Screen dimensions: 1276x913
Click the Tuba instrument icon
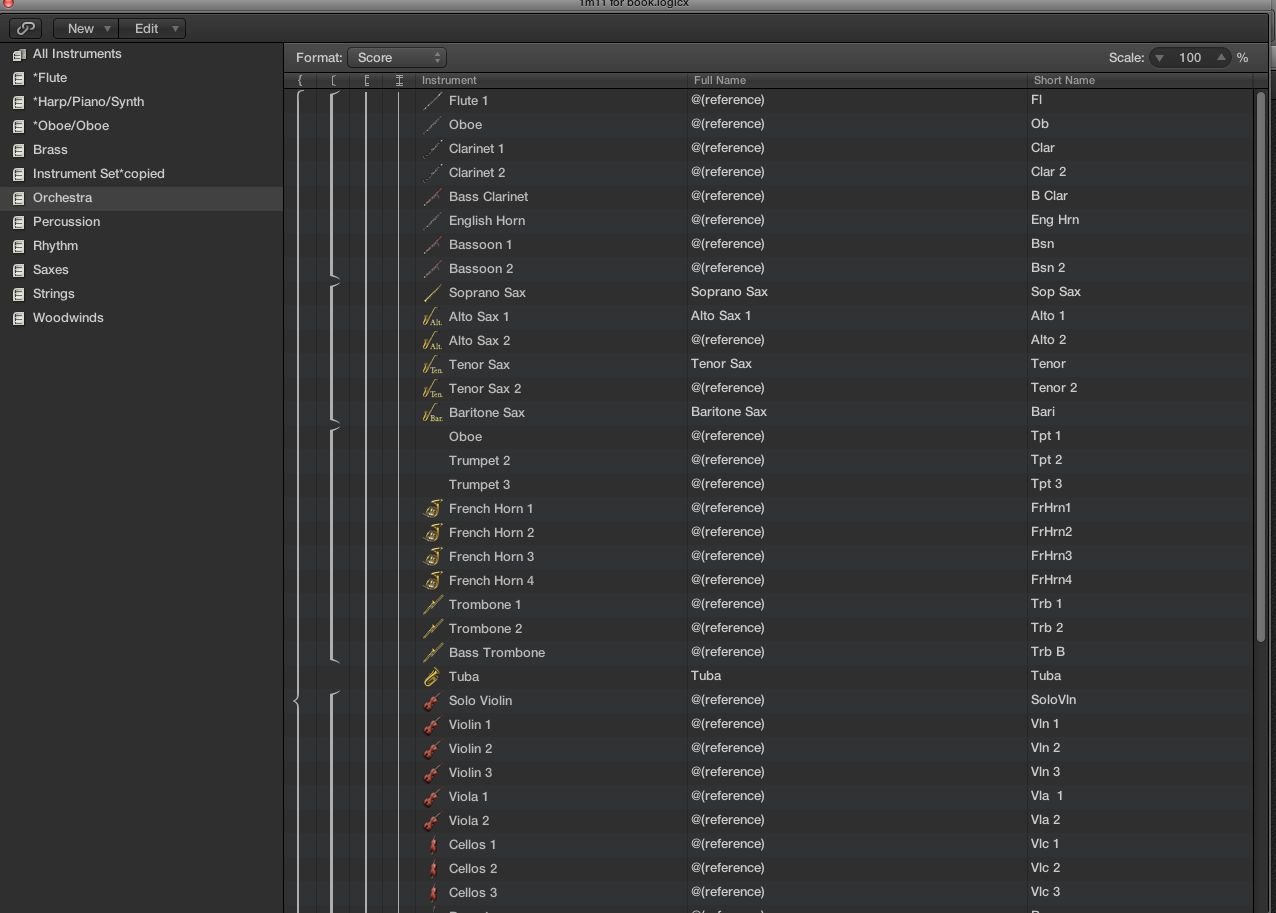pyautogui.click(x=432, y=676)
